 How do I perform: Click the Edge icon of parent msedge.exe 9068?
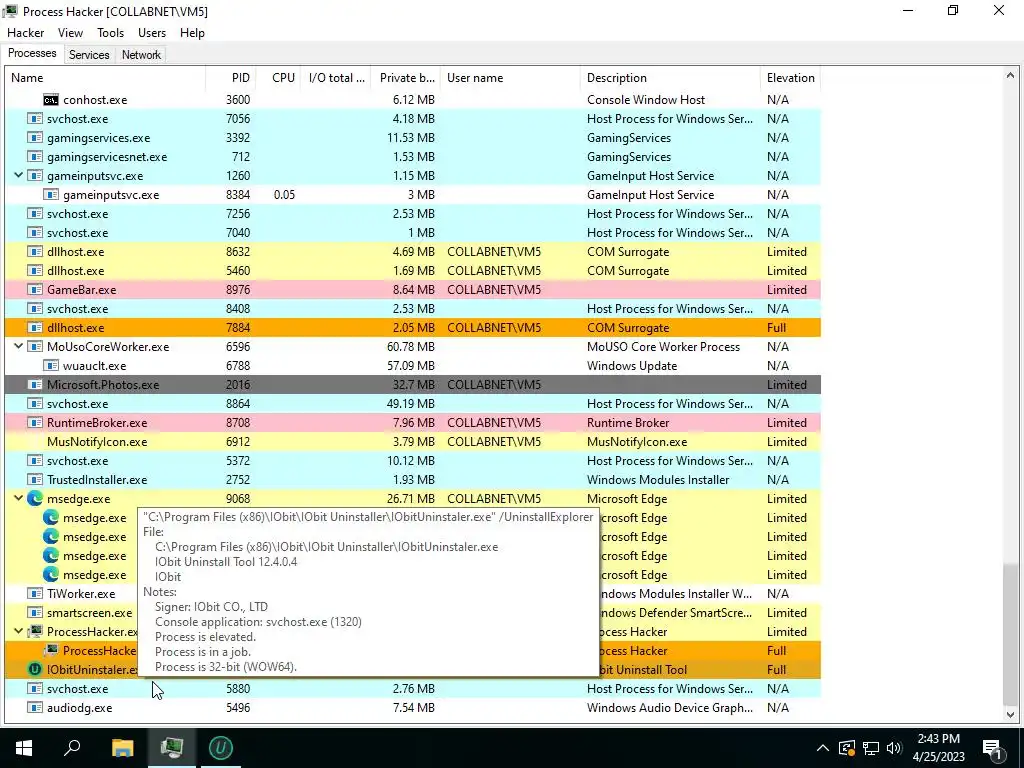pos(35,499)
